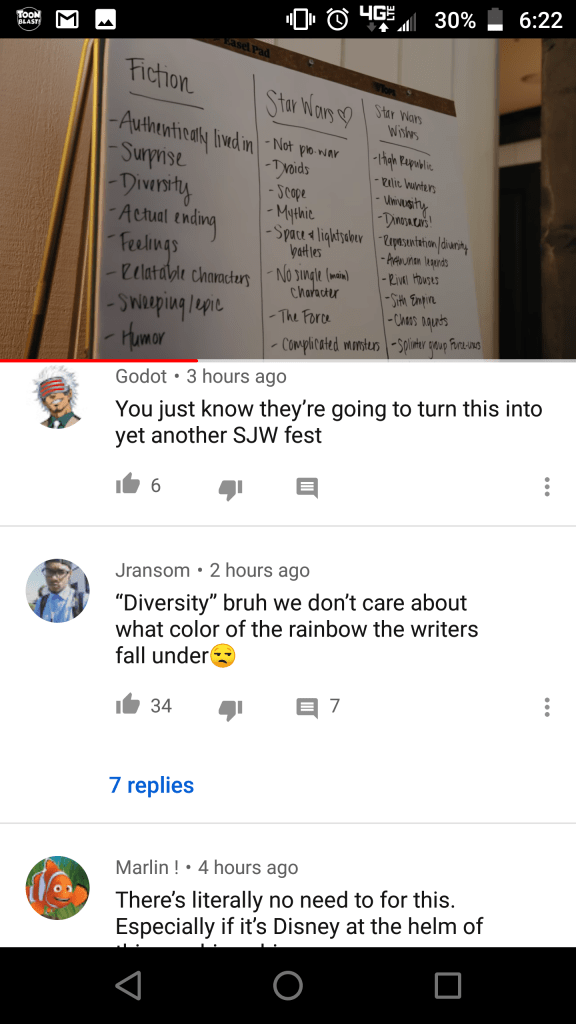This screenshot has height=1024, width=576.
Task: Open Jransom's channel name link
Action: 152,570
